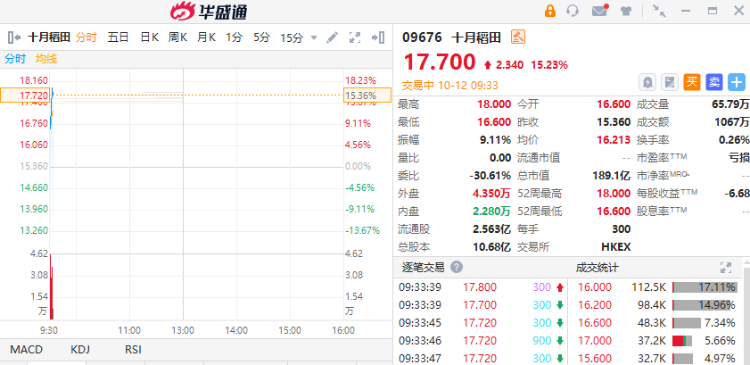The width and height of the screenshot is (750, 365).
Task: Set a price alert bell icon
Action: [x=648, y=82]
